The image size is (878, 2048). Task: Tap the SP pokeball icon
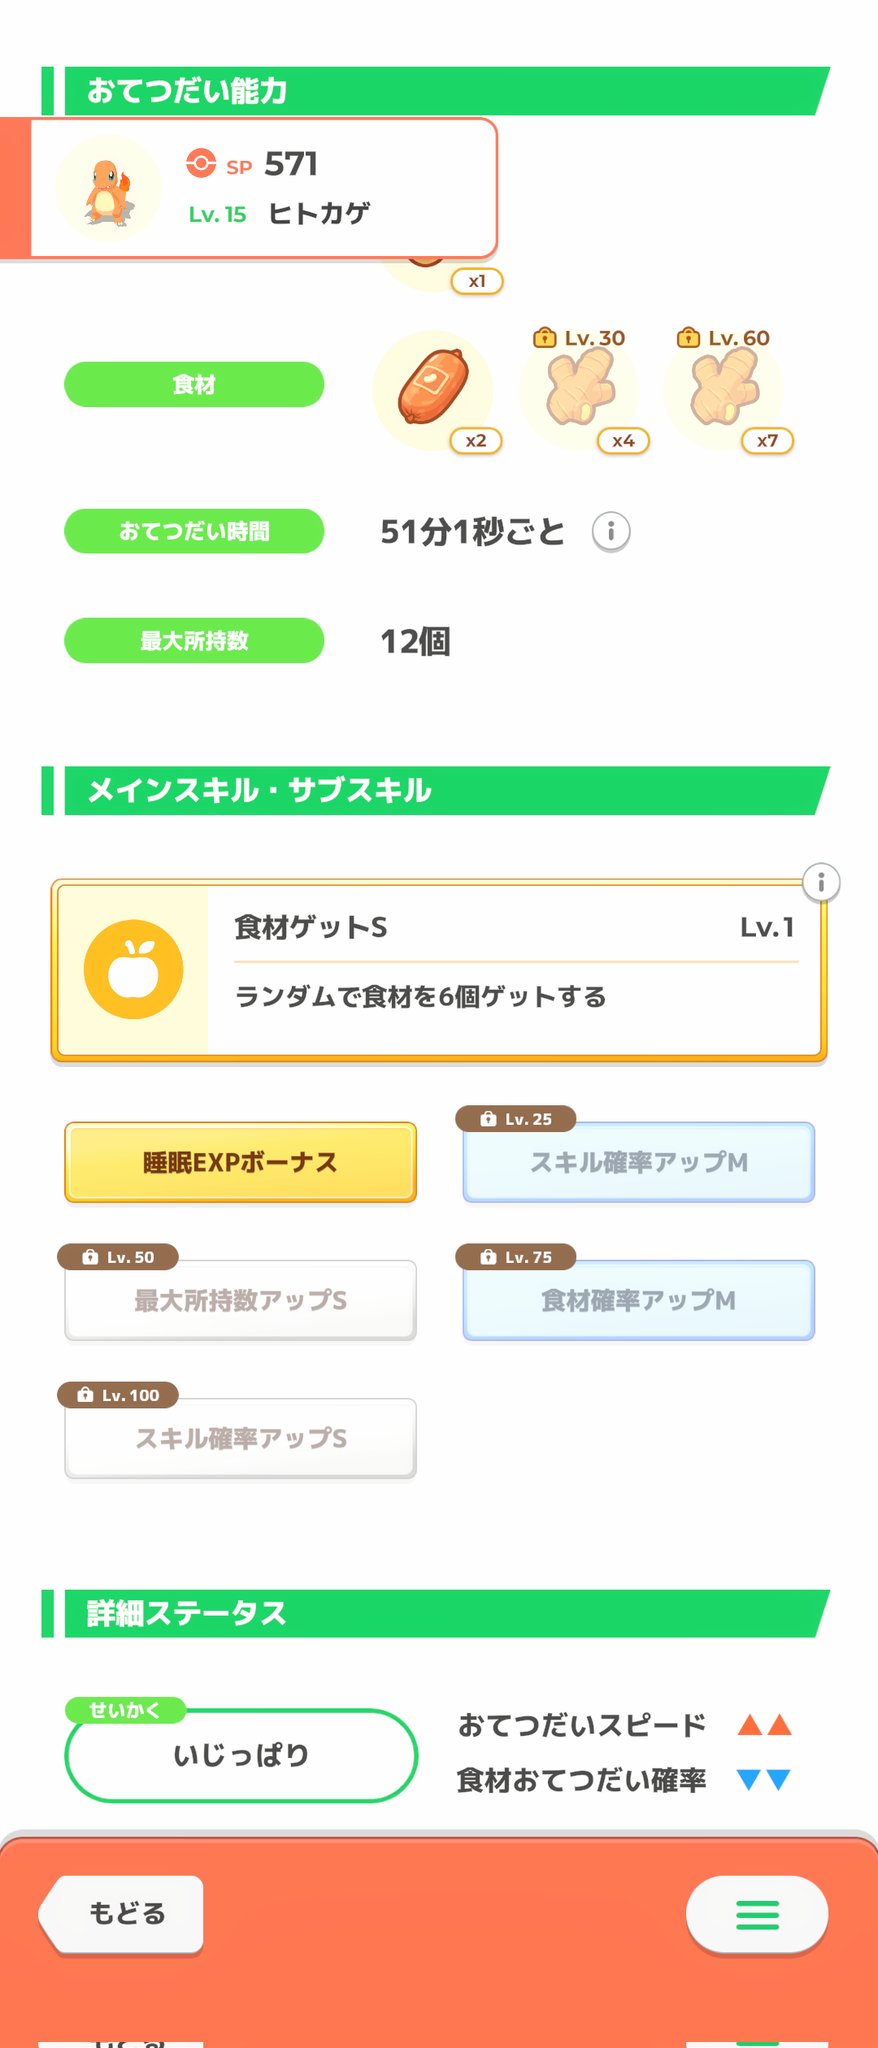pos(201,163)
